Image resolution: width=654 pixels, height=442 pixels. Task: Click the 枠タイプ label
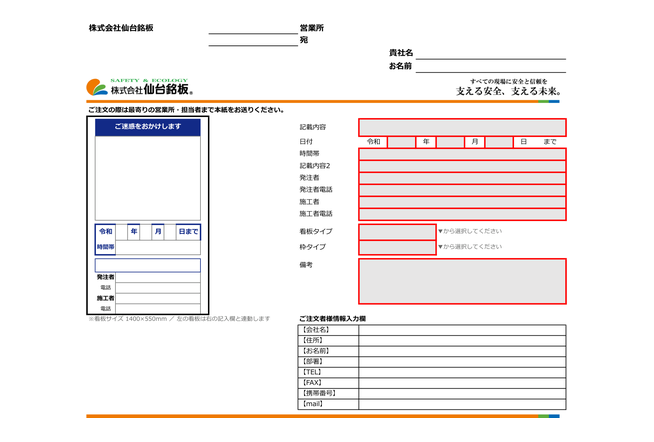[x=313, y=247]
